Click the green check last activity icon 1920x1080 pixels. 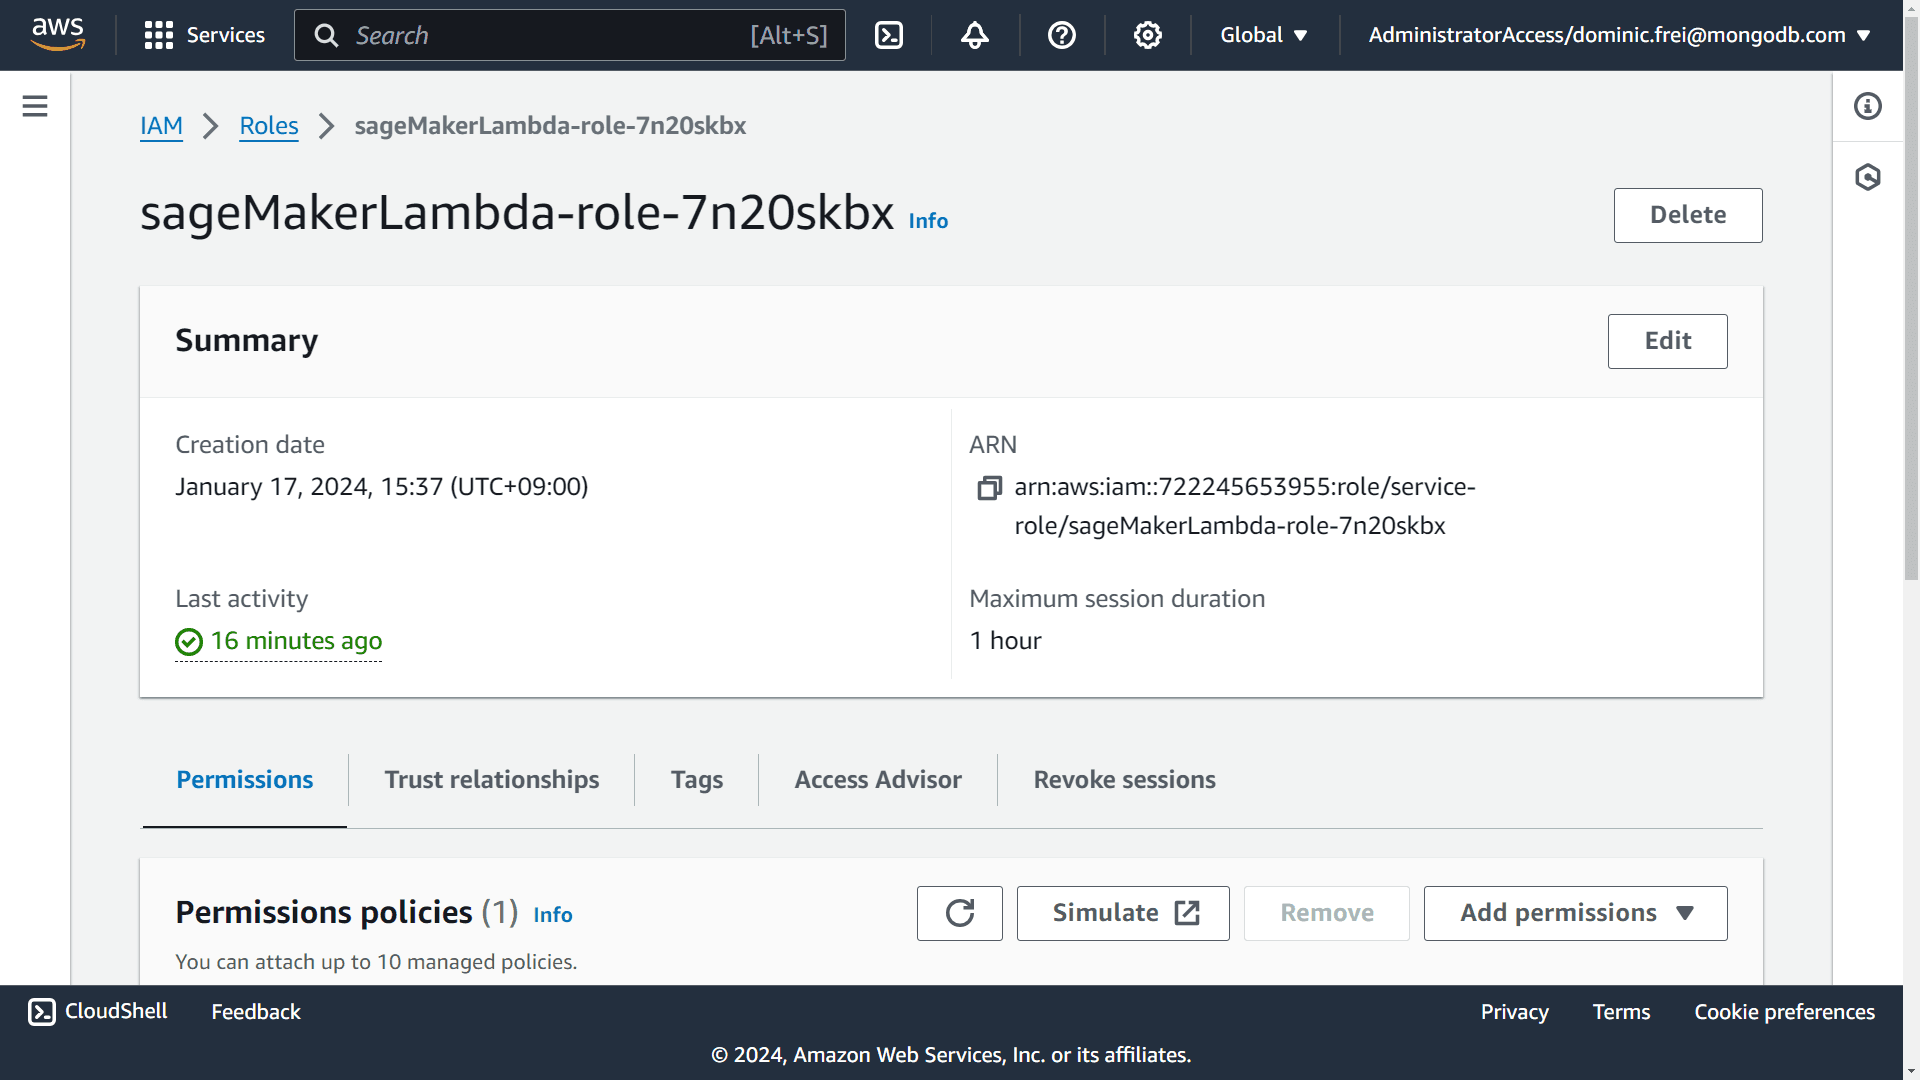189,642
